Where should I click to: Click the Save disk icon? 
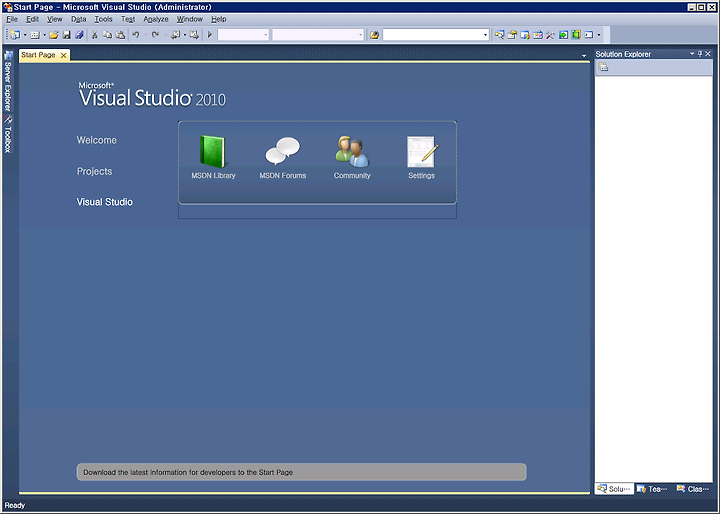67,35
